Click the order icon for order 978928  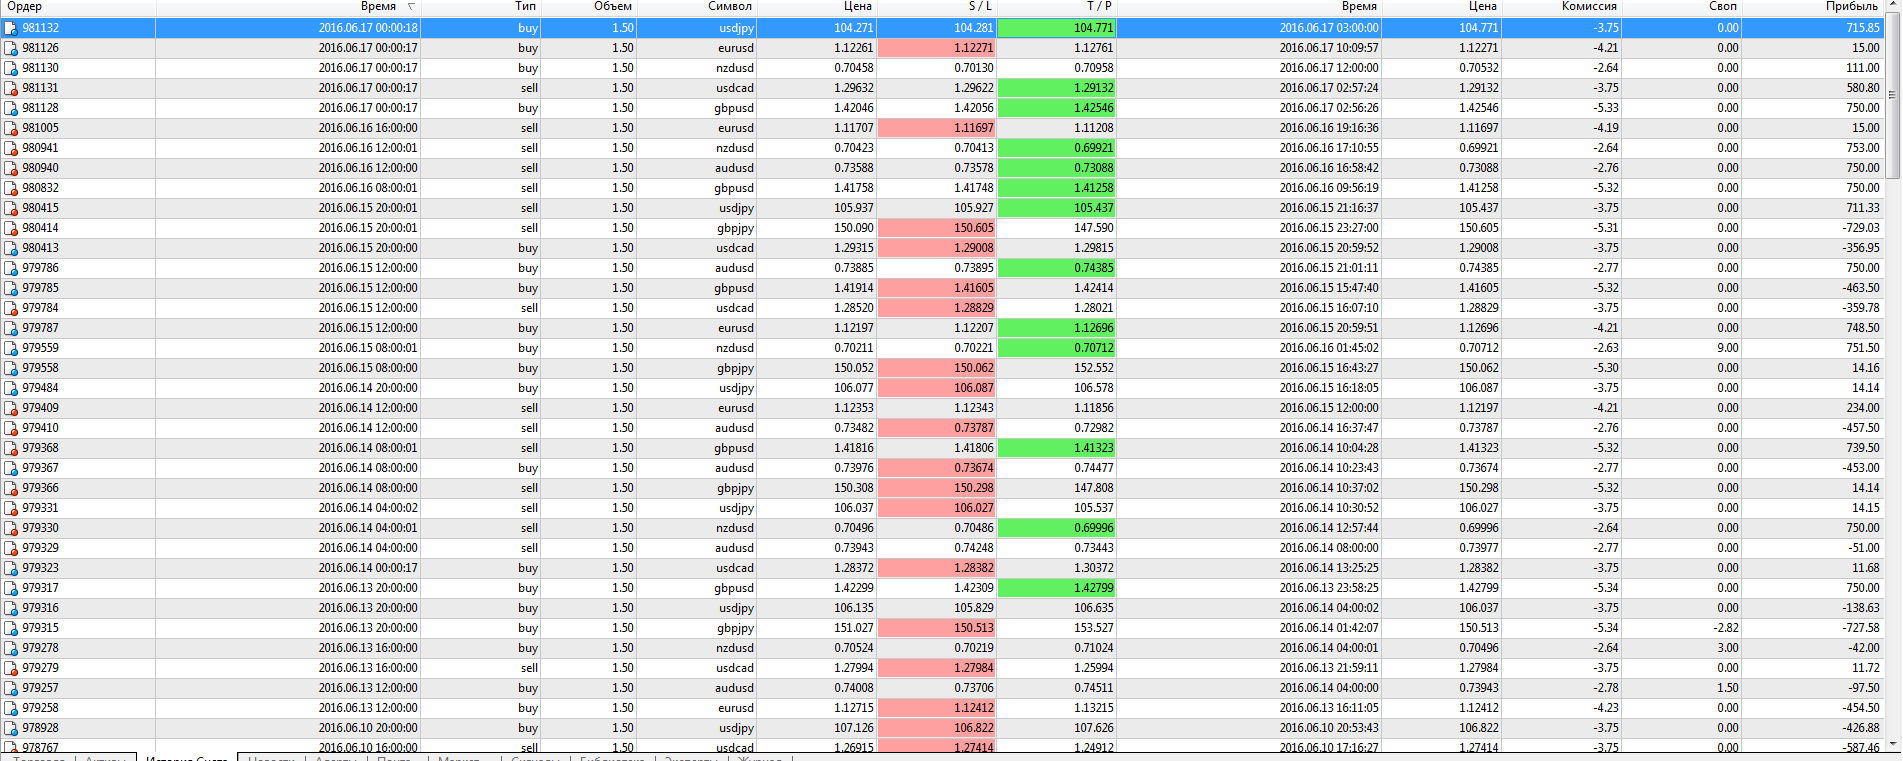pos(11,728)
